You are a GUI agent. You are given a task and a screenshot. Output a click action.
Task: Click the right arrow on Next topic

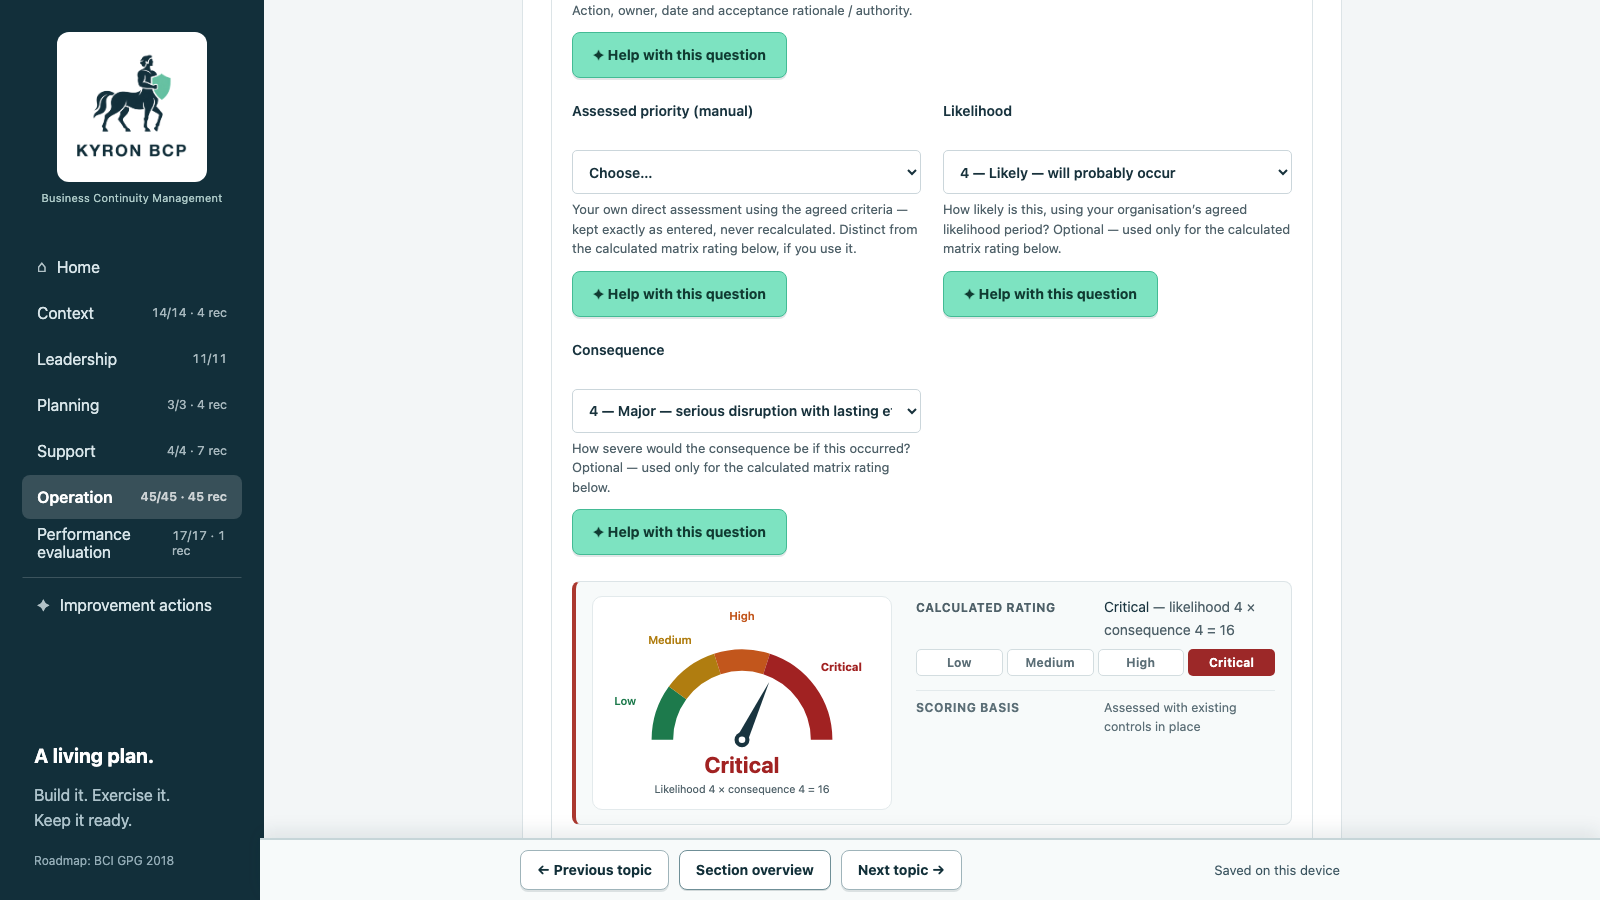pyautogui.click(x=938, y=870)
